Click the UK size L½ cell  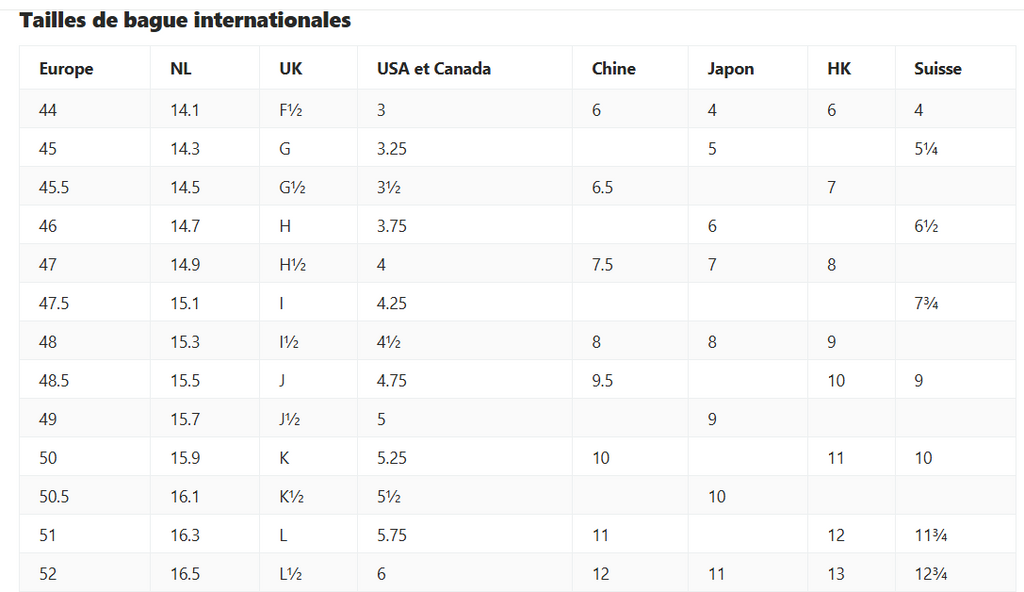coord(291,574)
